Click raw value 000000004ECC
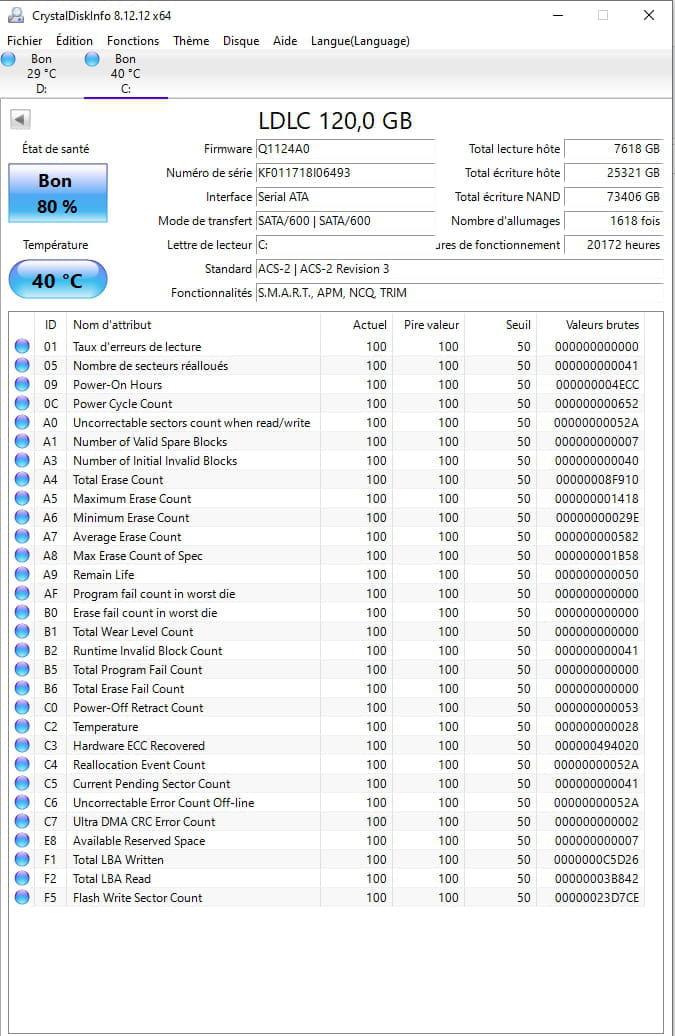Viewport: 675px width, 1036px height. click(597, 385)
